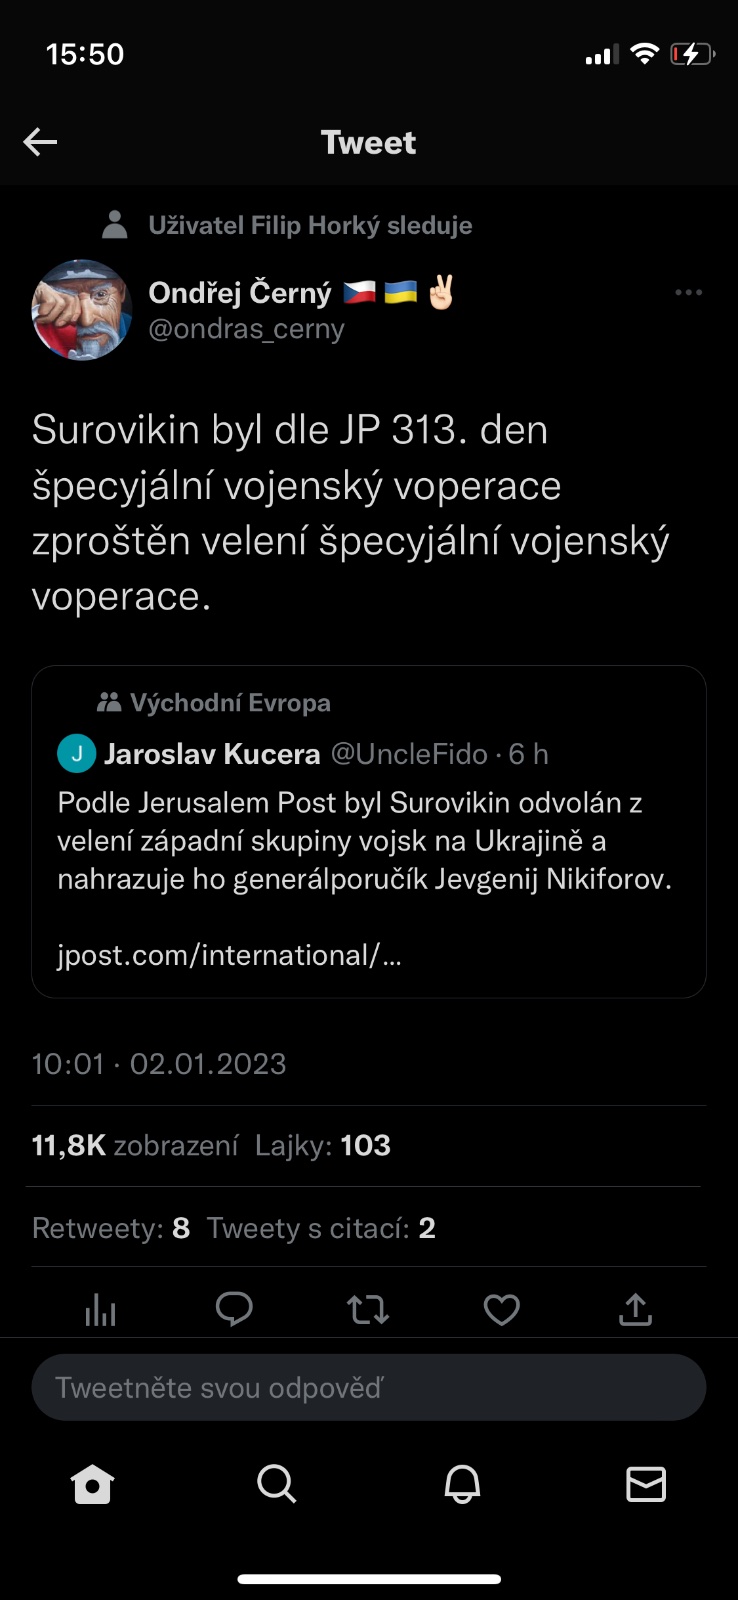Viewport: 738px width, 1600px height.
Task: Tap the share upload icon
Action: pos(635,1309)
